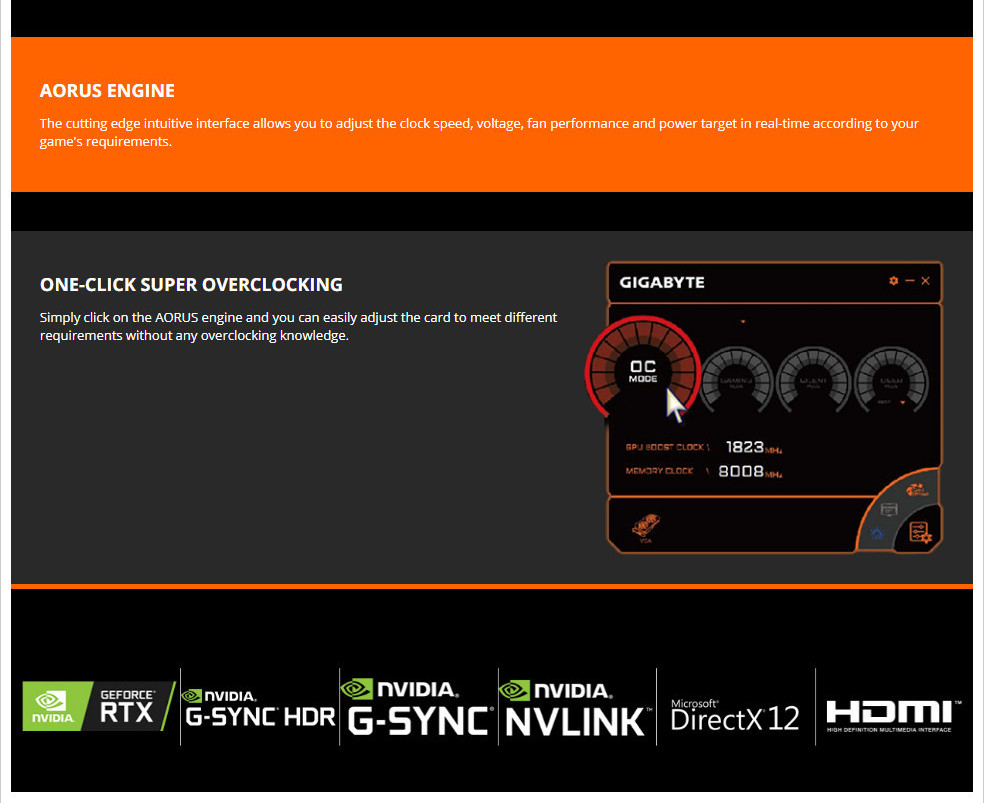Viewport: 984px width, 803px height.
Task: Click the NVIDIA G-SYNC logo
Action: tap(419, 706)
